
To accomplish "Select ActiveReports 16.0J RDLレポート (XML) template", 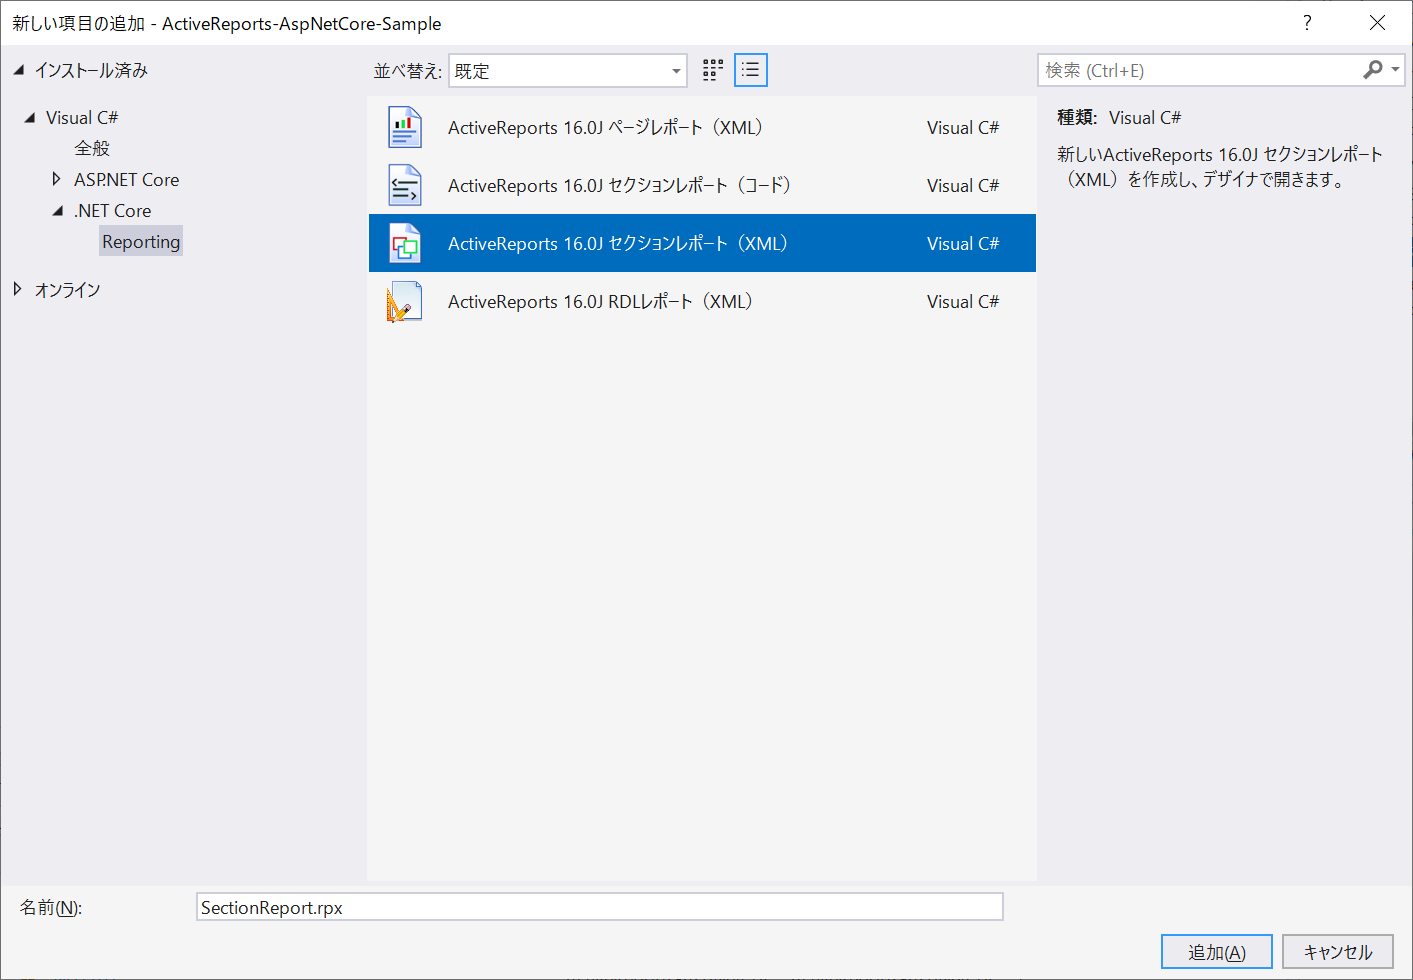I will pyautogui.click(x=702, y=301).
